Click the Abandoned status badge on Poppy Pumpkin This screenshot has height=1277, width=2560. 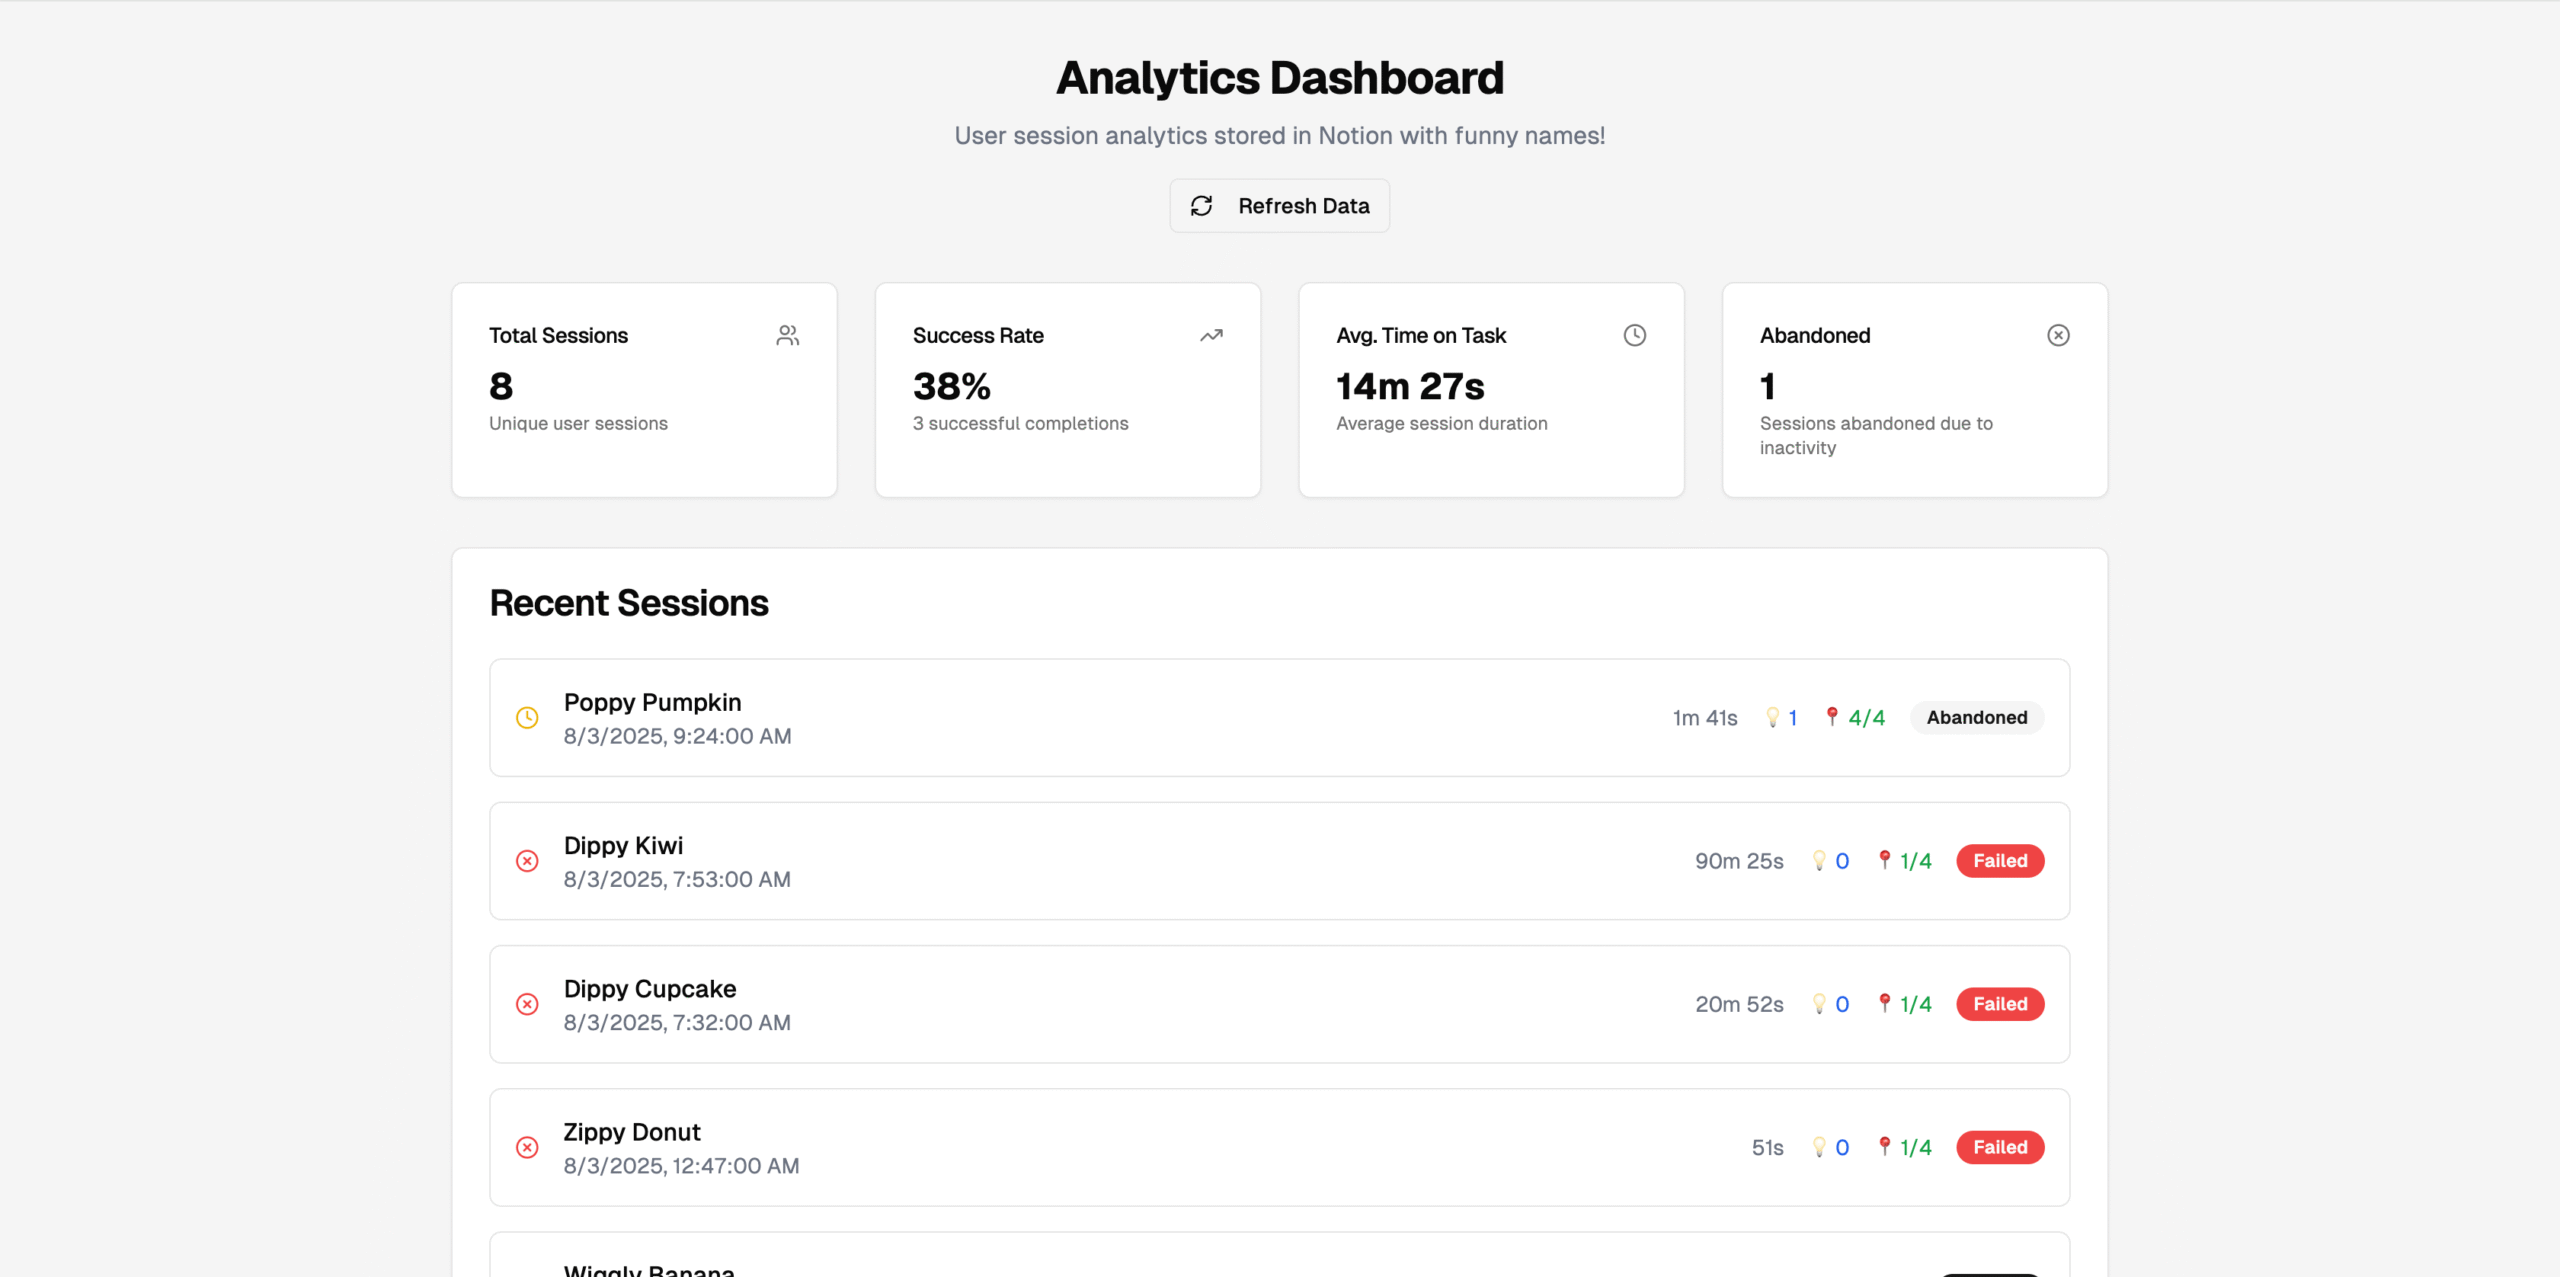1977,718
